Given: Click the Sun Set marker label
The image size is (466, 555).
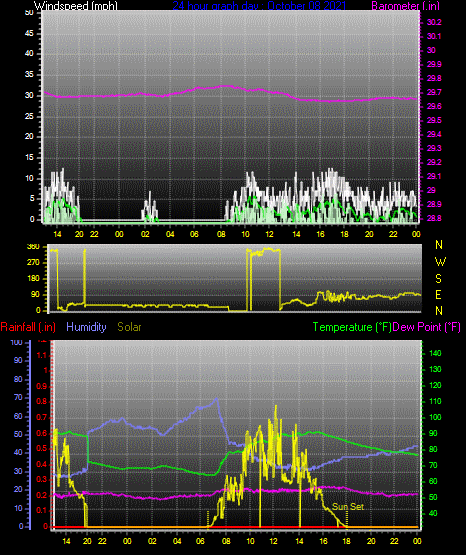Looking at the screenshot, I should pyautogui.click(x=347, y=507).
